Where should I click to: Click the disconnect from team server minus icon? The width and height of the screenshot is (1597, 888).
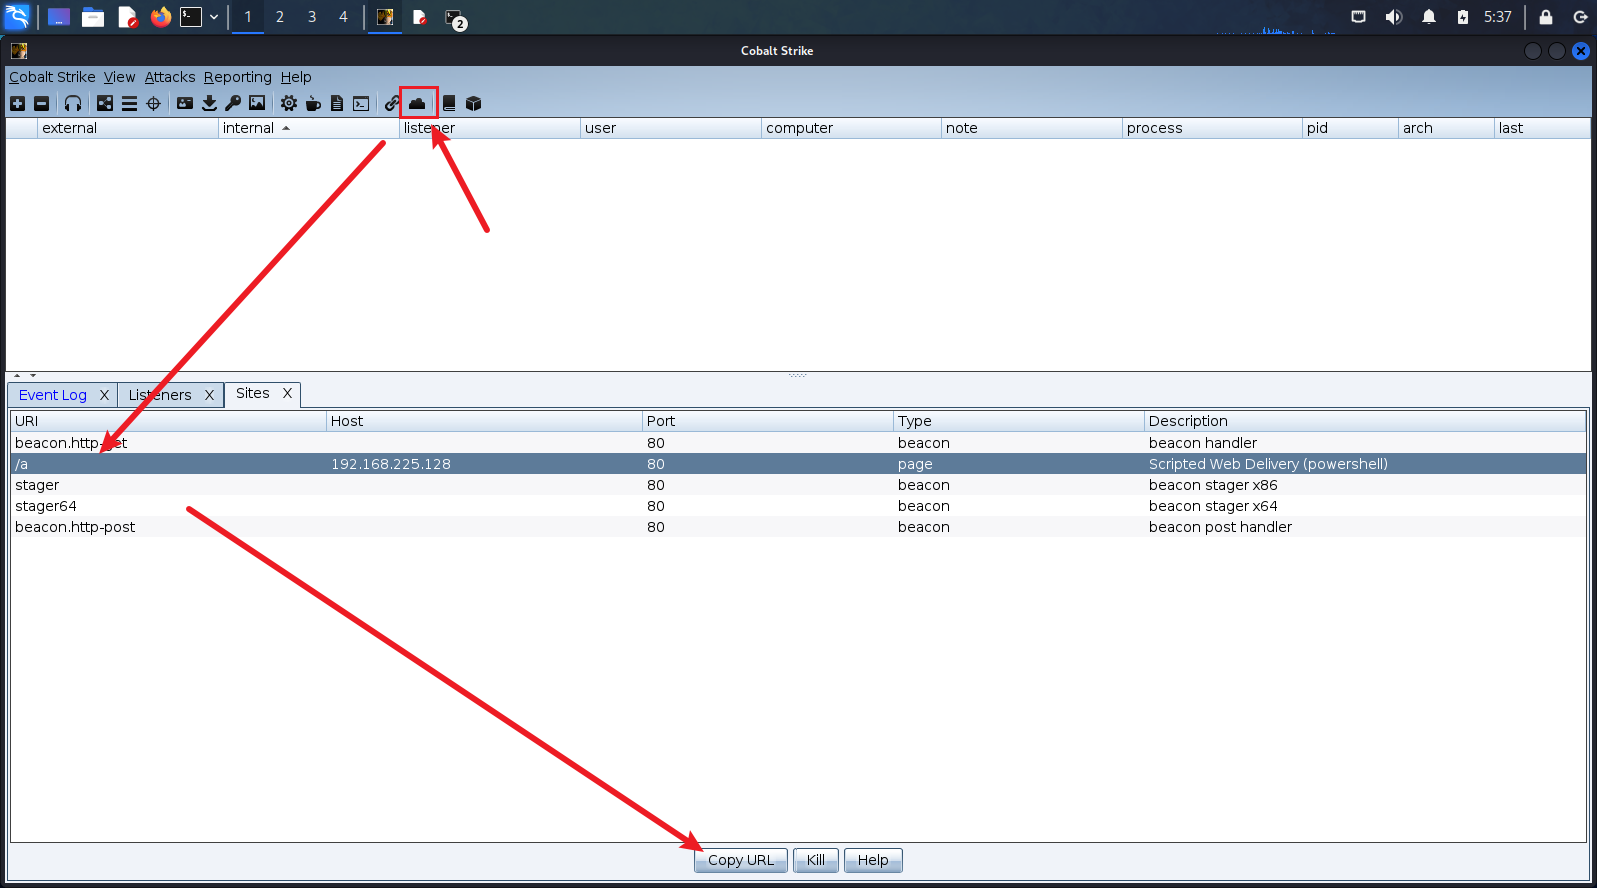point(41,103)
